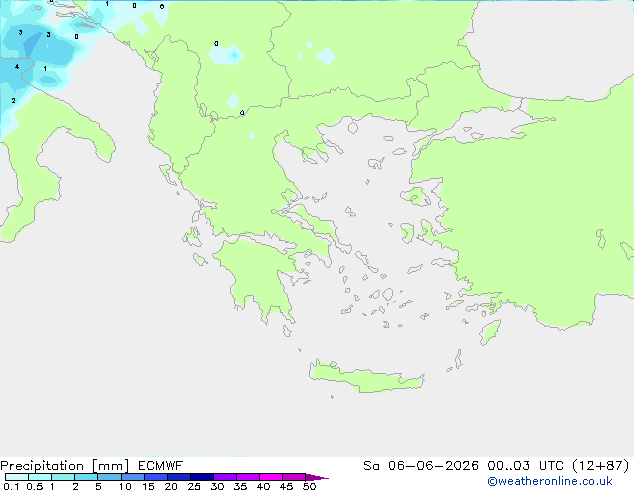Click the legend swatch between 1 and 2
Viewport: 634px width, 490px height.
63,477
